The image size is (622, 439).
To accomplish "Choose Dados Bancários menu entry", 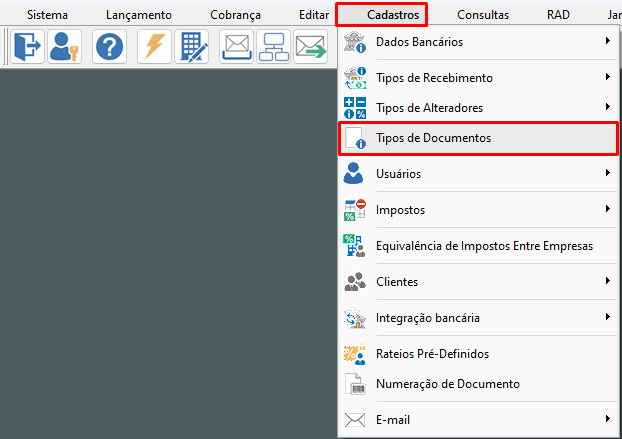I will (x=478, y=42).
